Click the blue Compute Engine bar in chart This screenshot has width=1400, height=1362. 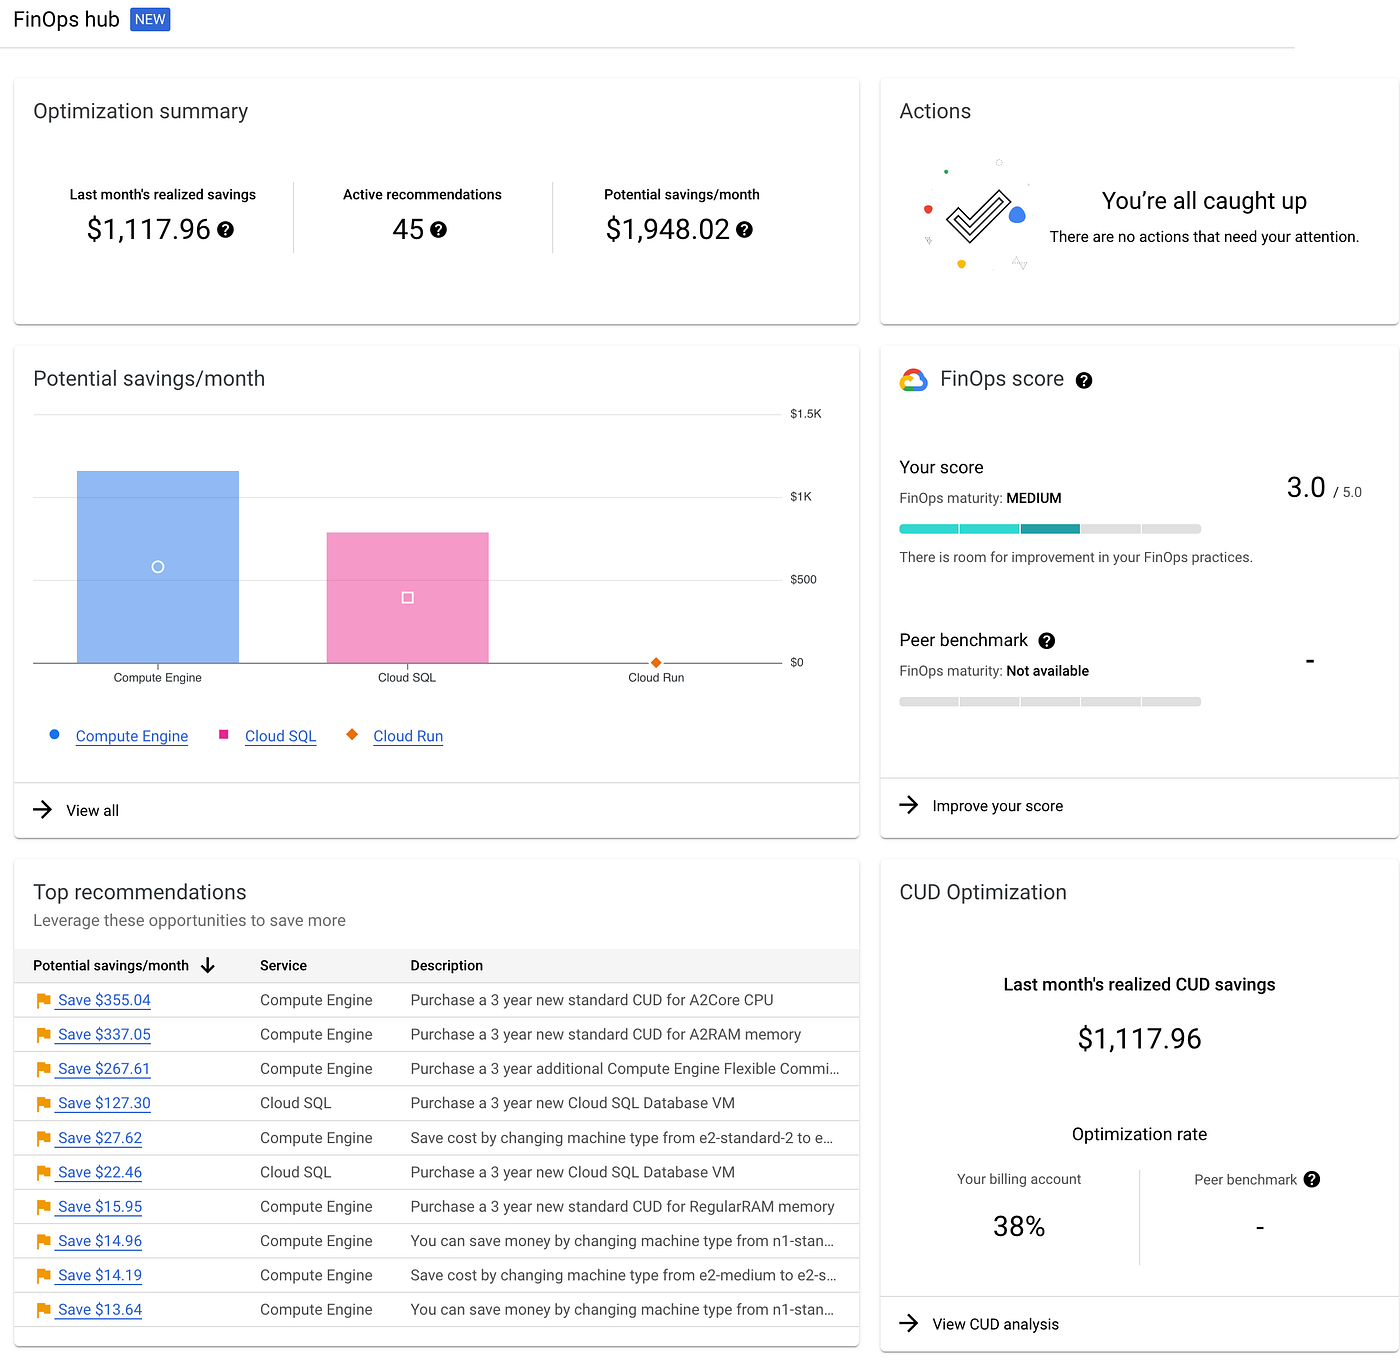(158, 567)
